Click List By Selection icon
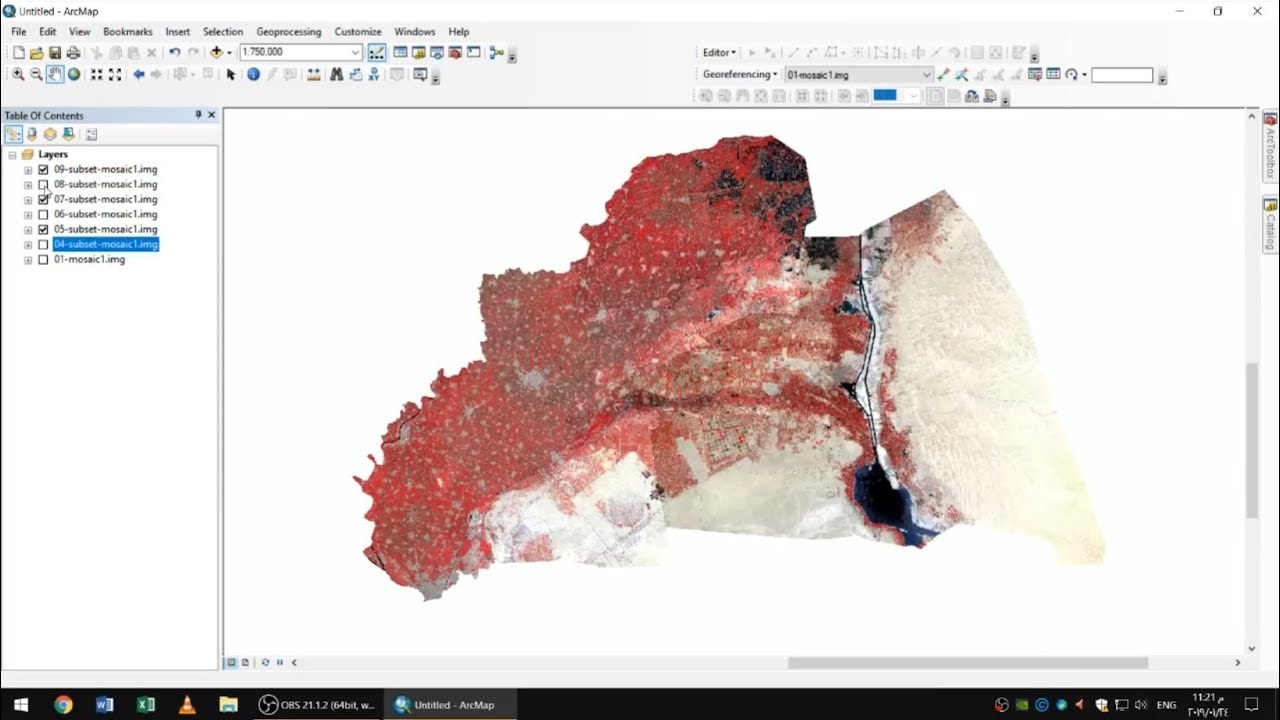Viewport: 1280px width, 720px height. pyautogui.click(x=68, y=134)
